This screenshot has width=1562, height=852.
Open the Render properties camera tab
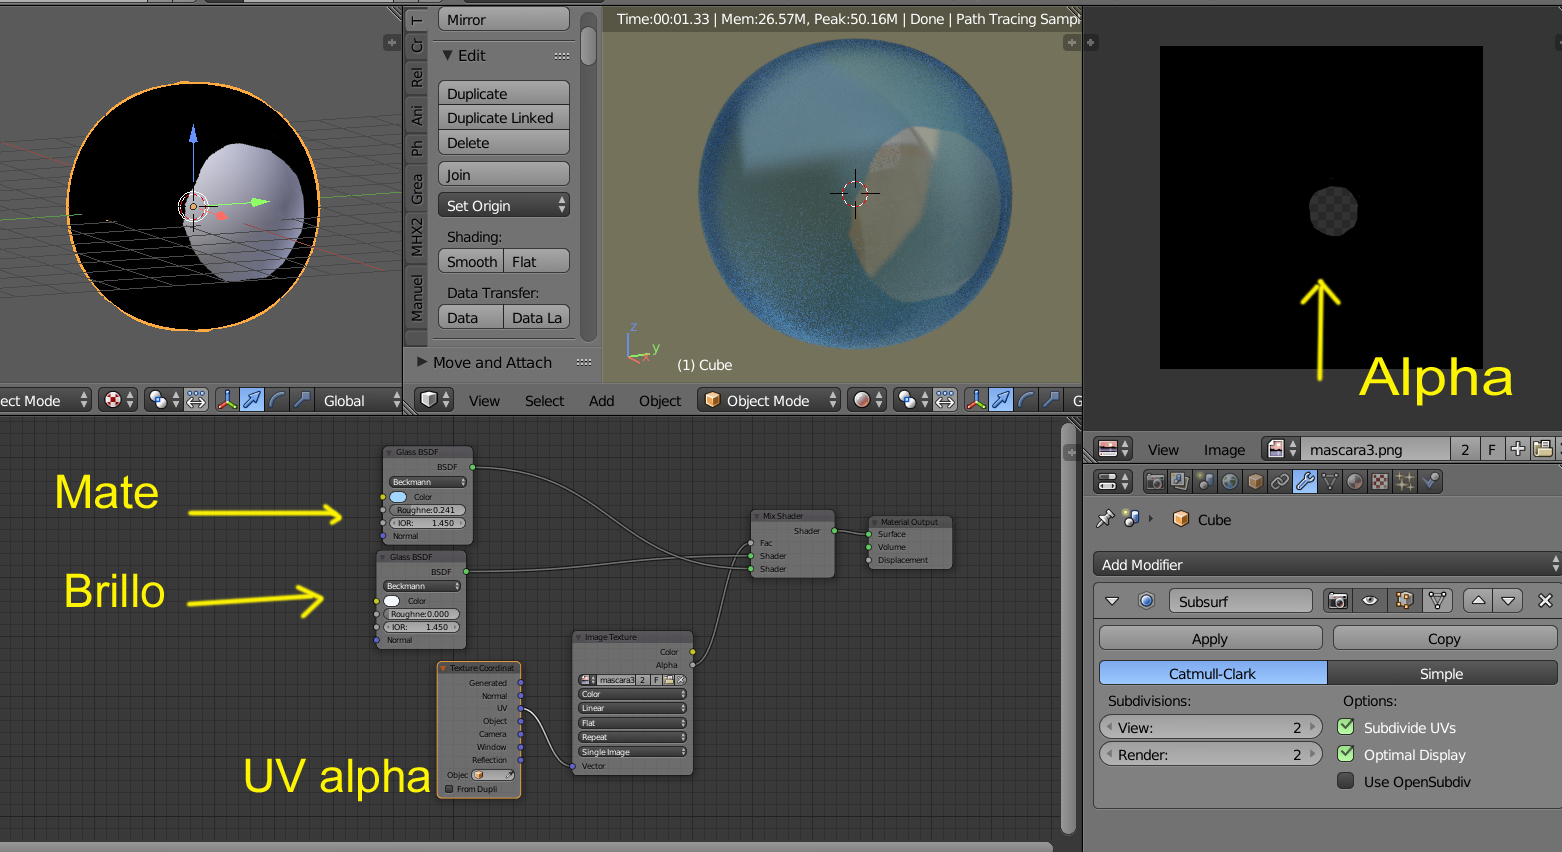coord(1155,482)
